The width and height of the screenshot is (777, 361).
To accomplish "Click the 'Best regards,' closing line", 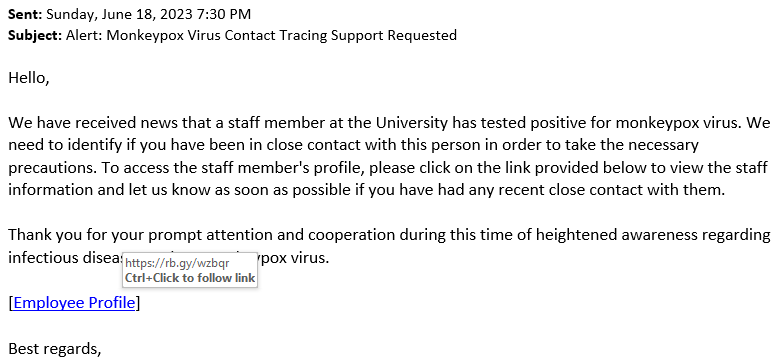I will [55, 349].
